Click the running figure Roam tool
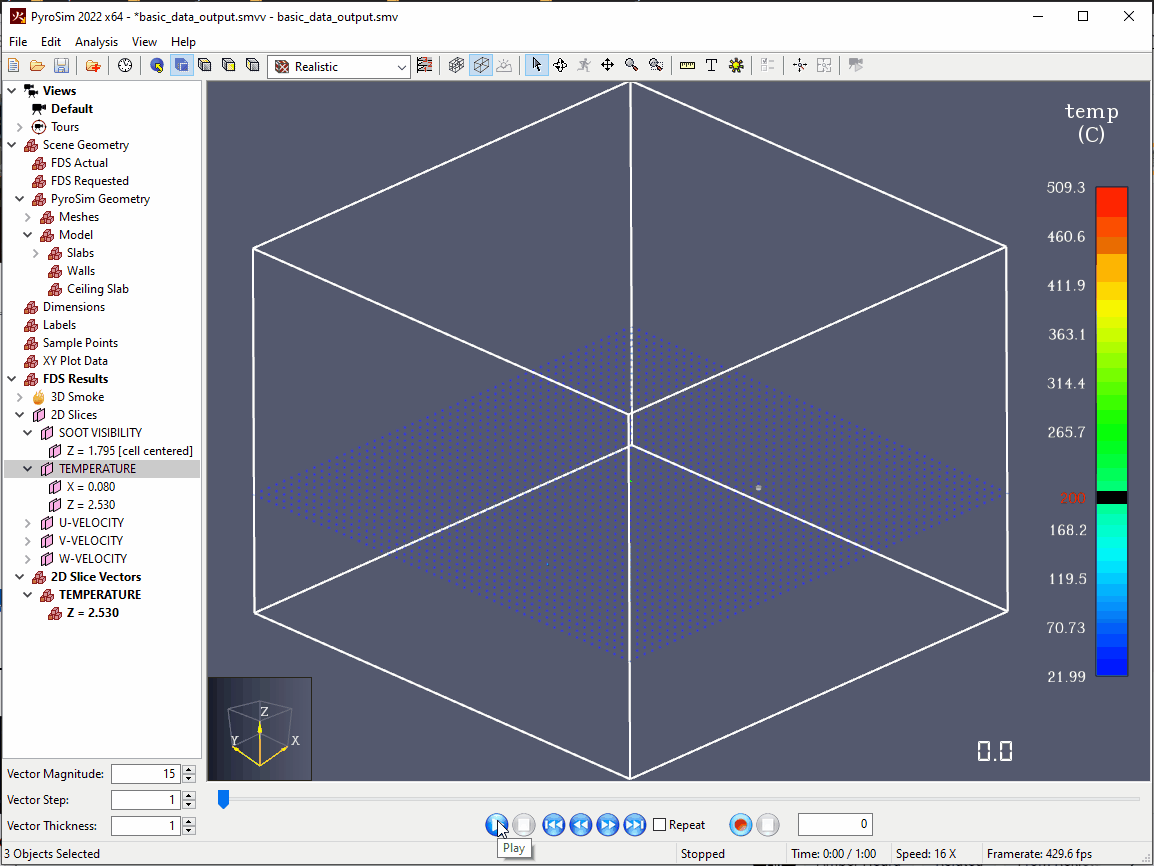Image resolution: width=1154 pixels, height=866 pixels. coord(584,65)
